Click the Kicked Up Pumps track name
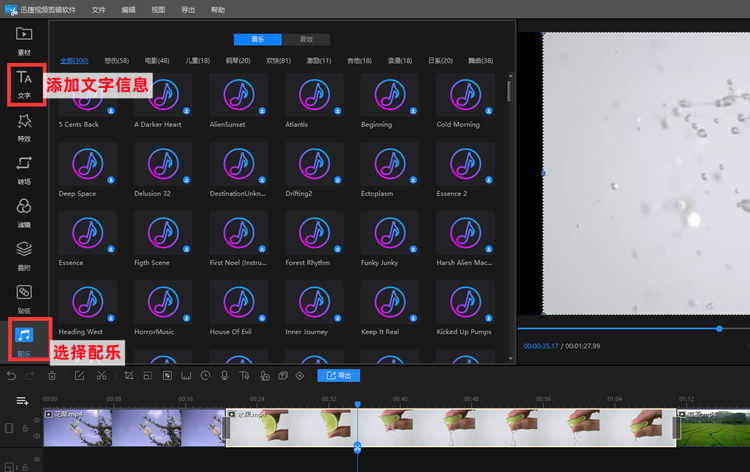750x472 pixels. [x=463, y=332]
